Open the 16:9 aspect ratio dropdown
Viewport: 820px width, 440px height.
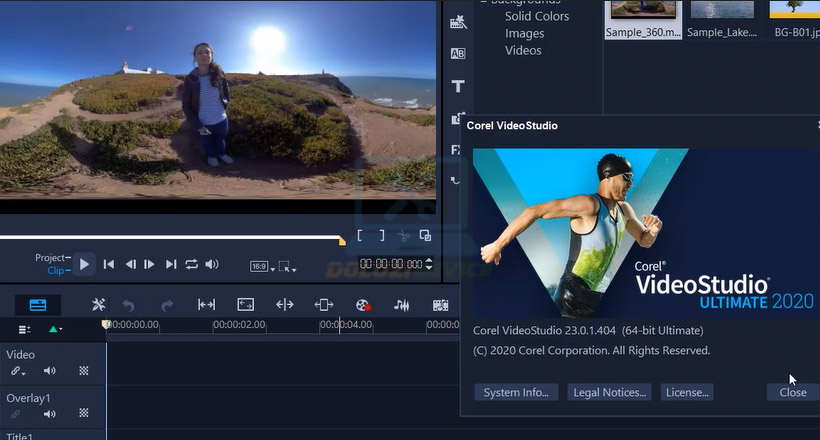tap(260, 267)
